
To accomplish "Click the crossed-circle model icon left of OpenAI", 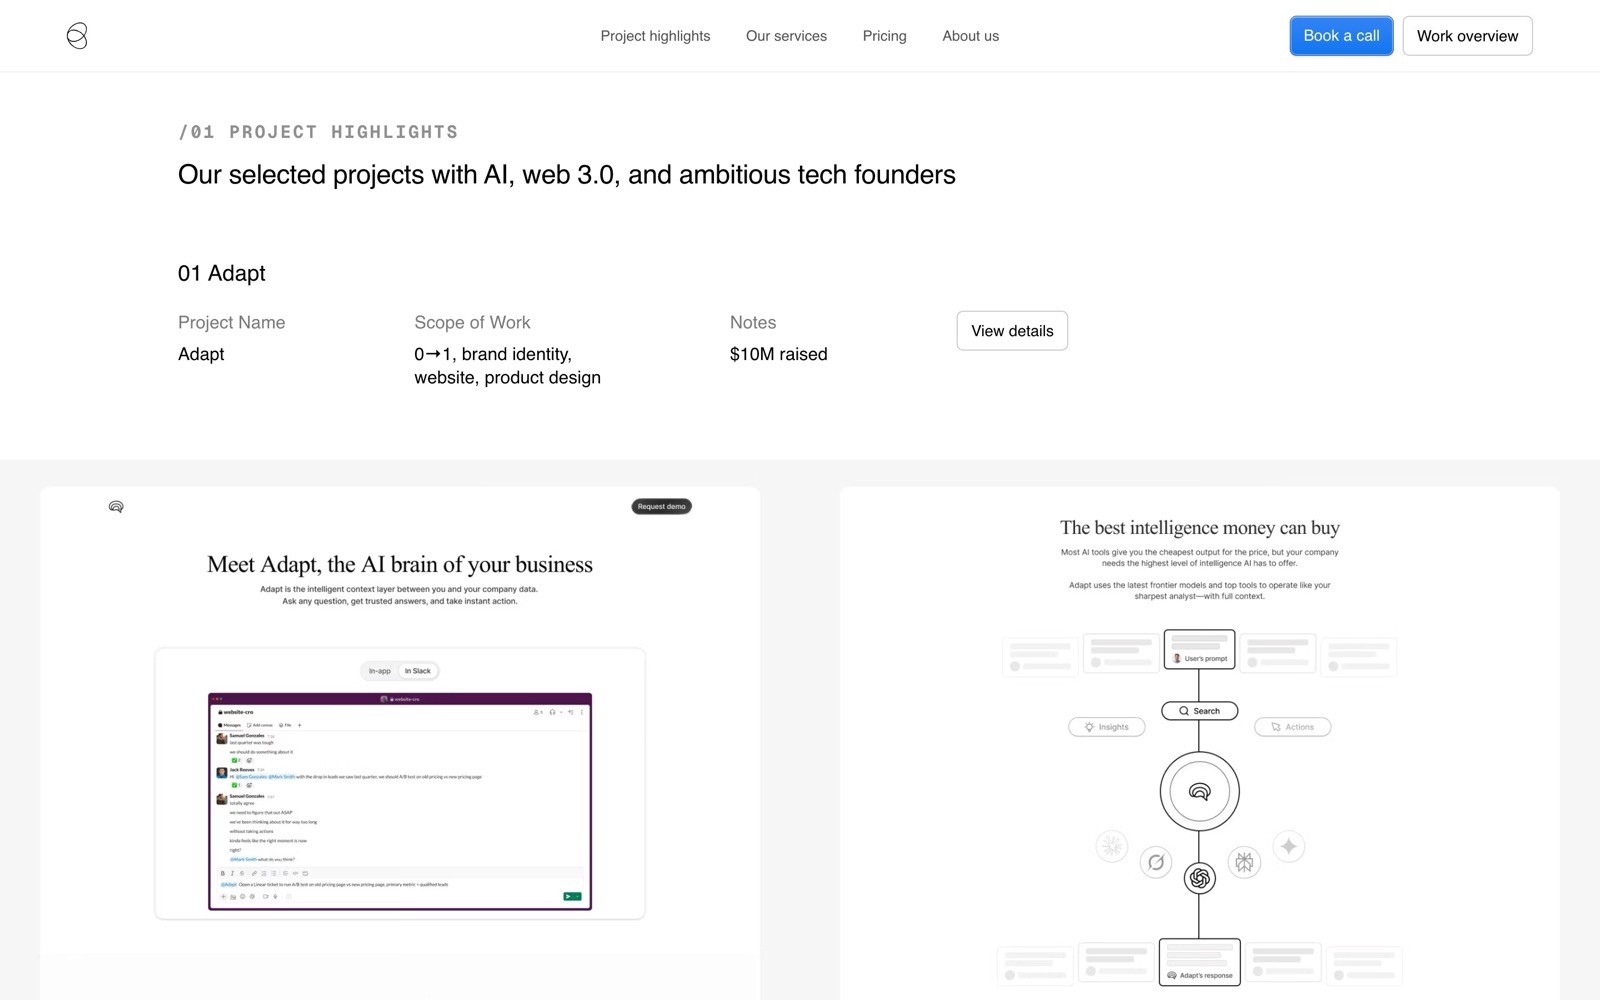I will click(x=1156, y=862).
